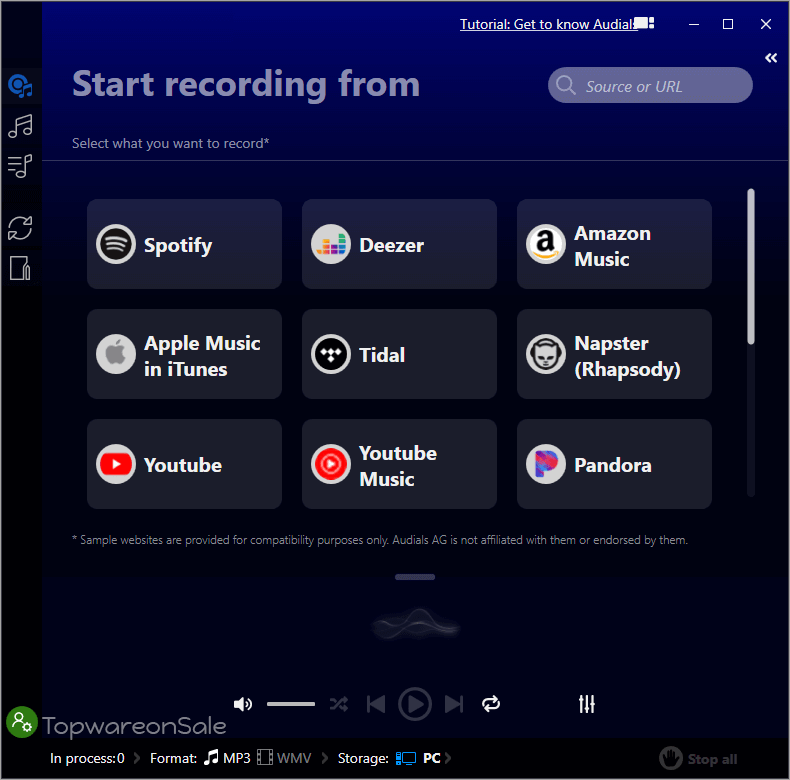Open the Storage: PC selector

coord(389,758)
